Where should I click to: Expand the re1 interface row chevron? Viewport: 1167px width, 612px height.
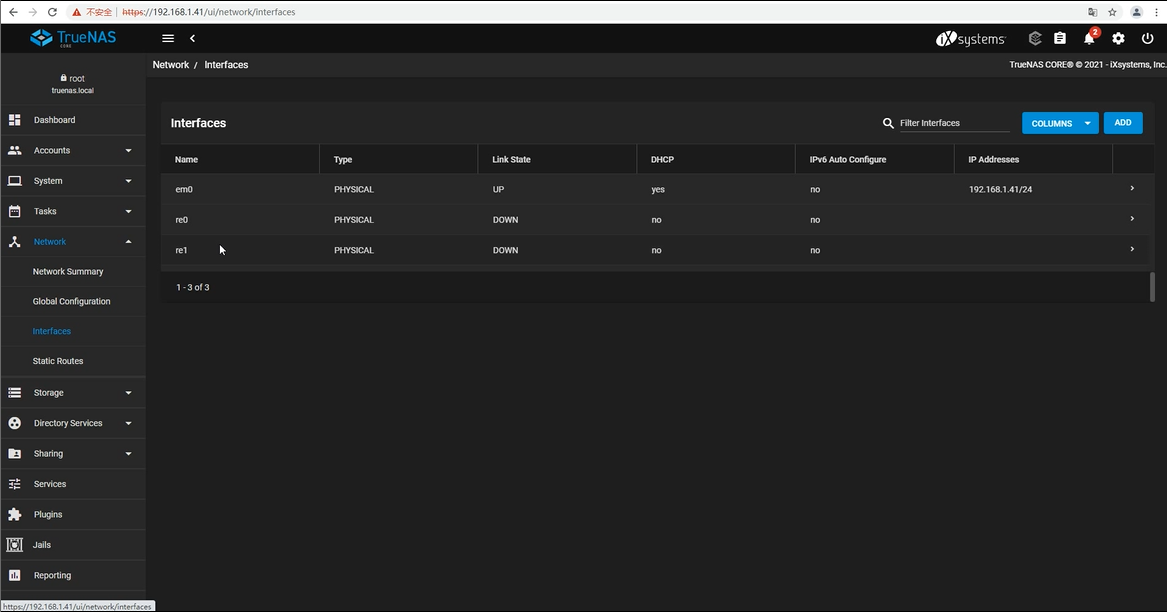coord(1132,249)
